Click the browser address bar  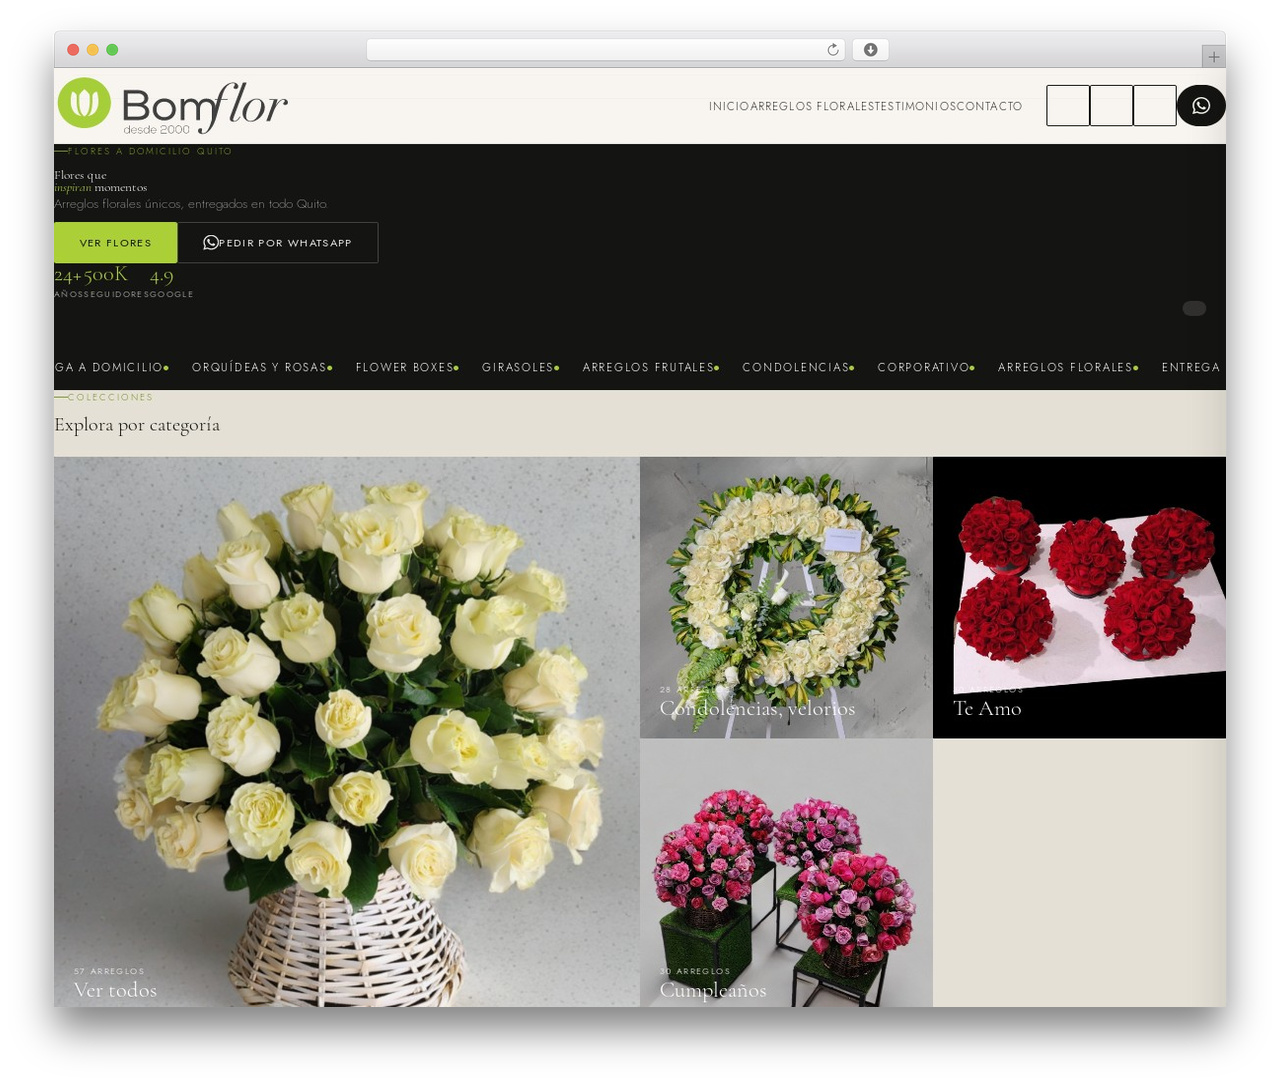tap(606, 50)
